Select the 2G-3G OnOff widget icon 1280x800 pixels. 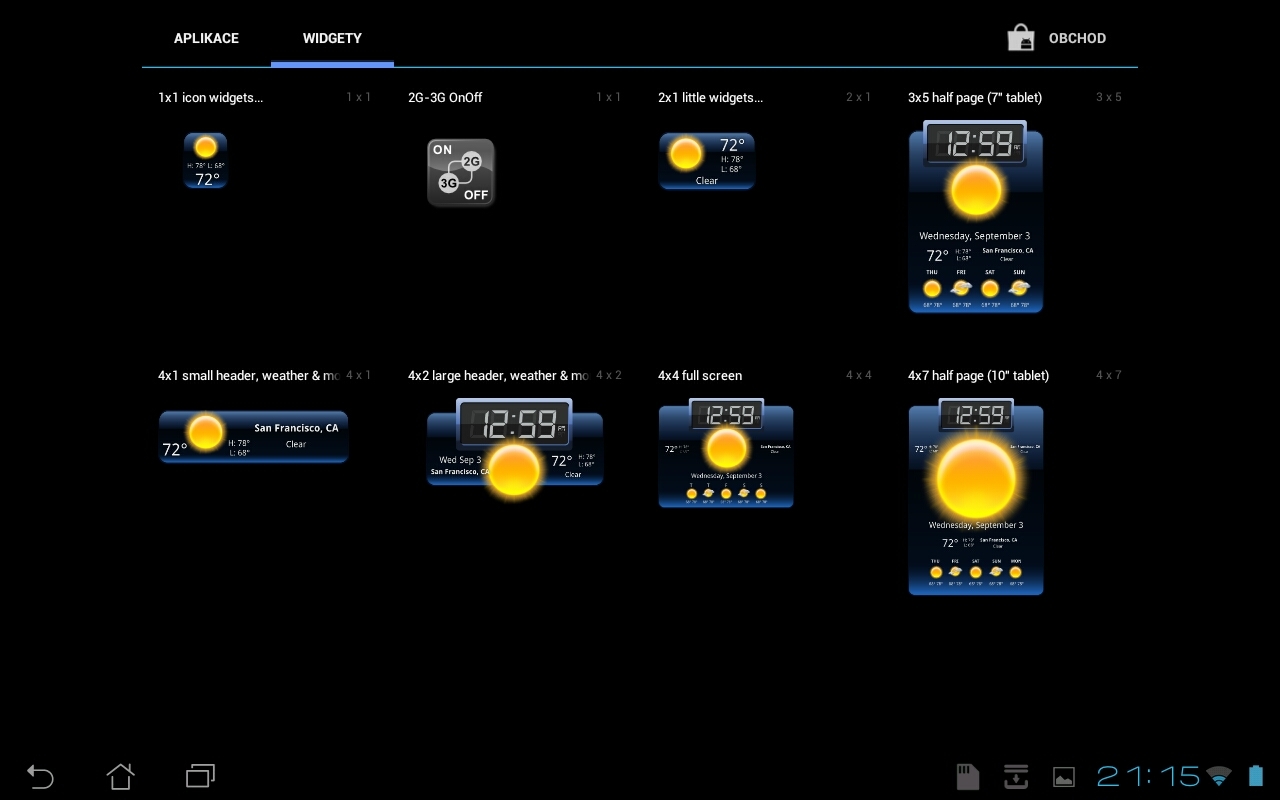pyautogui.click(x=461, y=172)
